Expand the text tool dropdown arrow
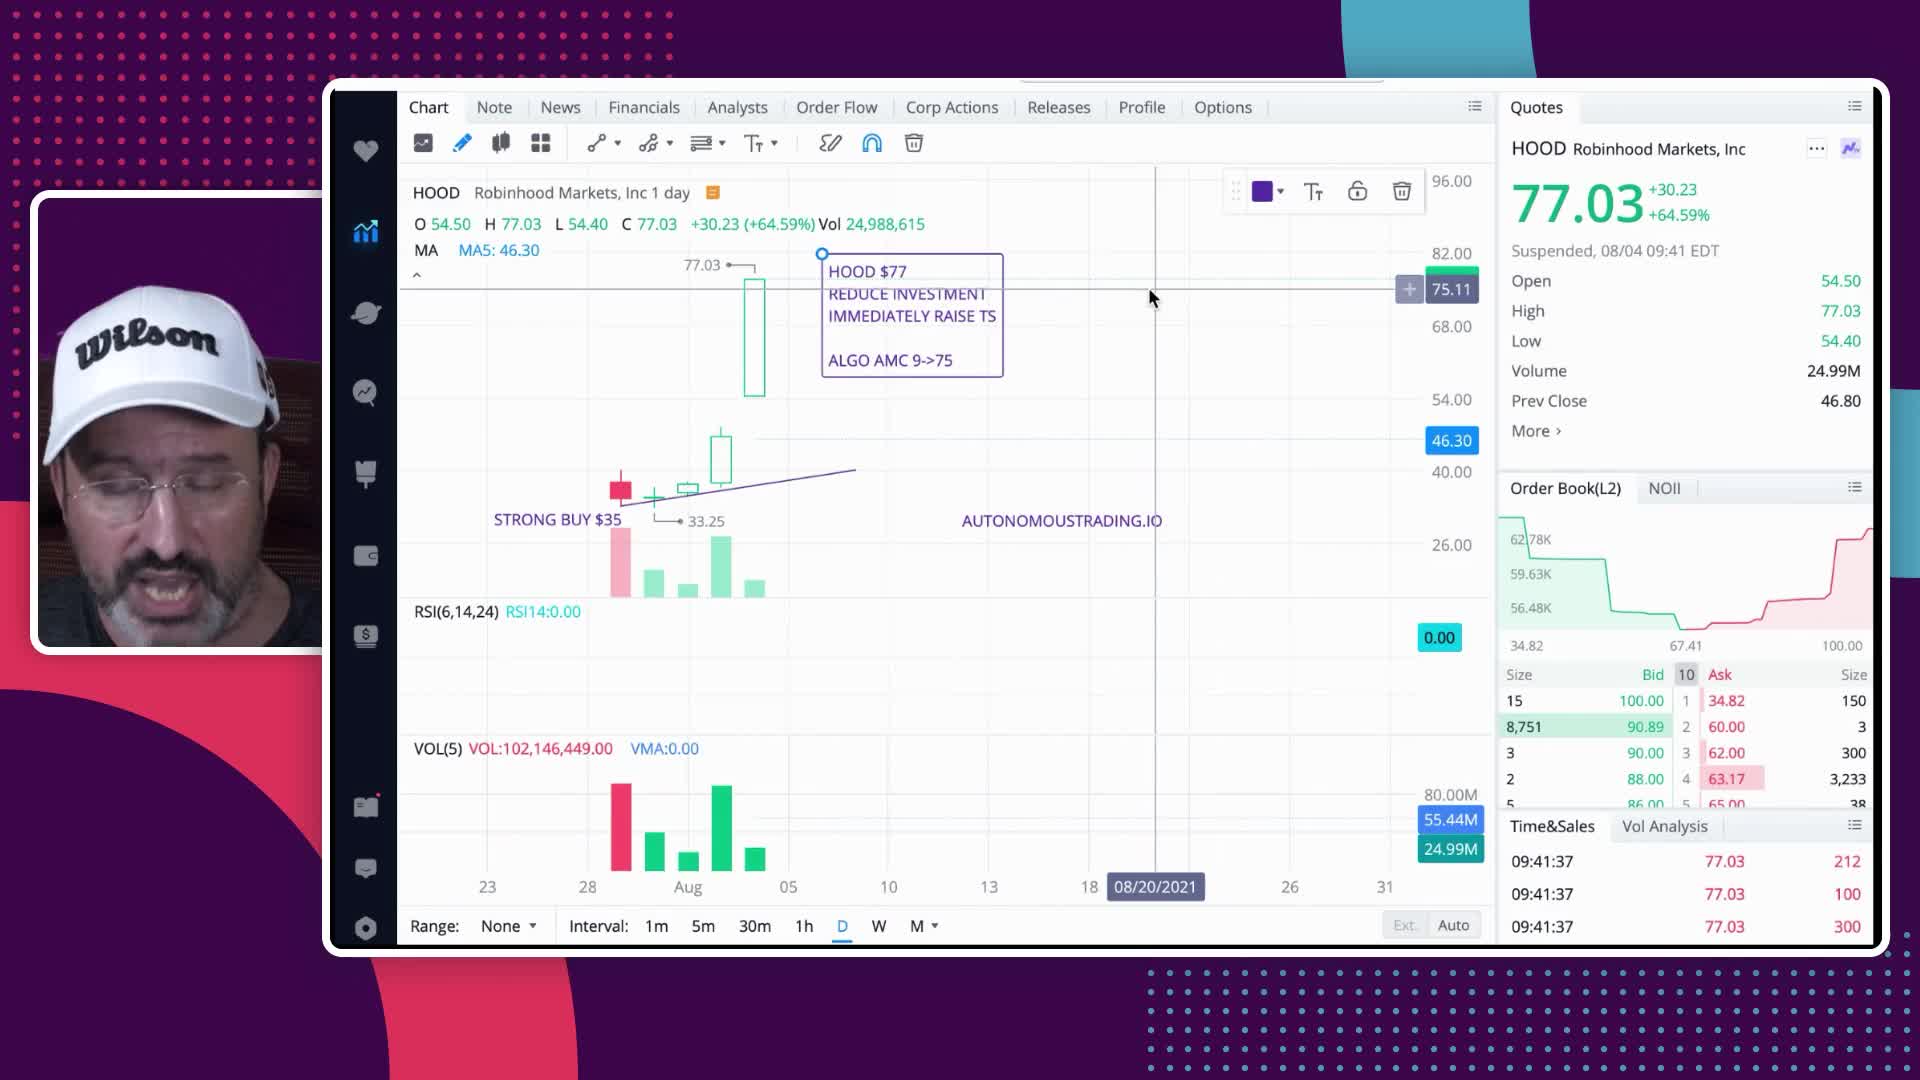This screenshot has height=1080, width=1920. pyautogui.click(x=774, y=143)
